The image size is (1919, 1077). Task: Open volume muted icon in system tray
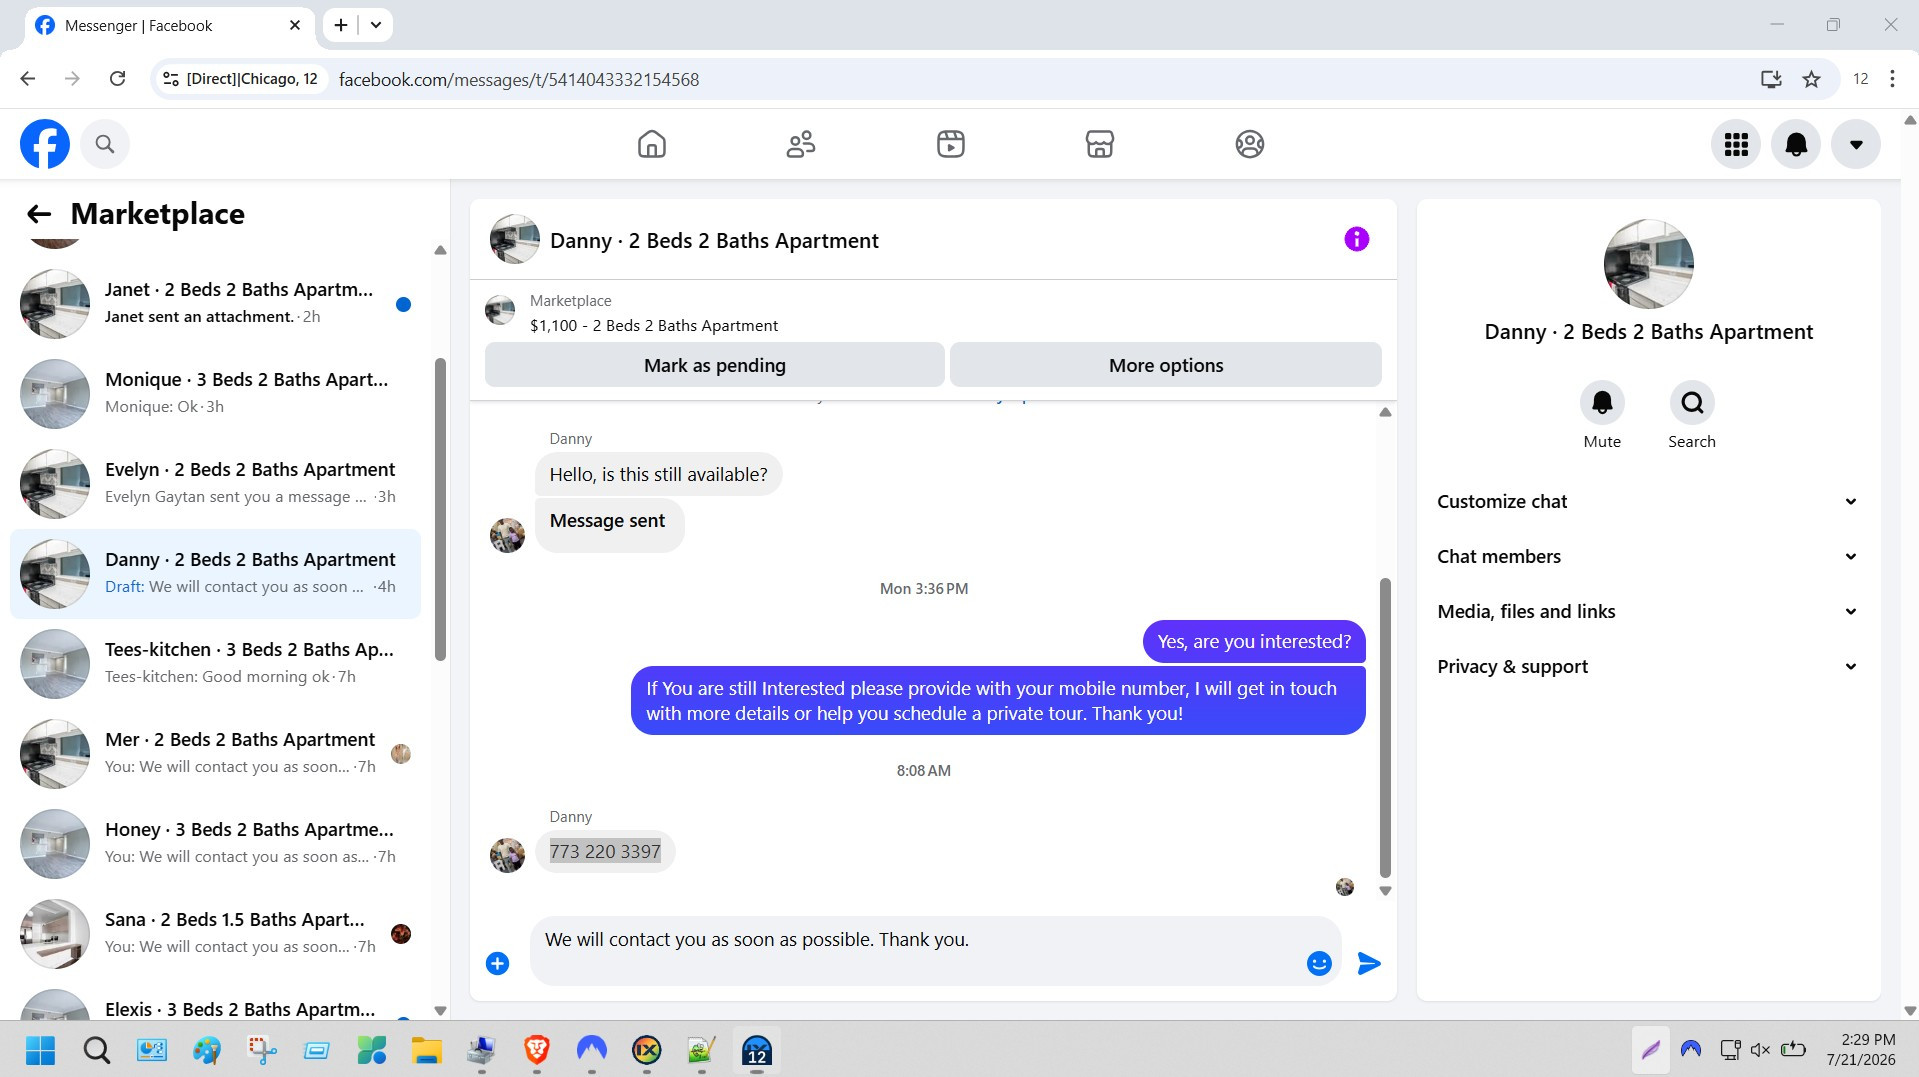1760,1050
